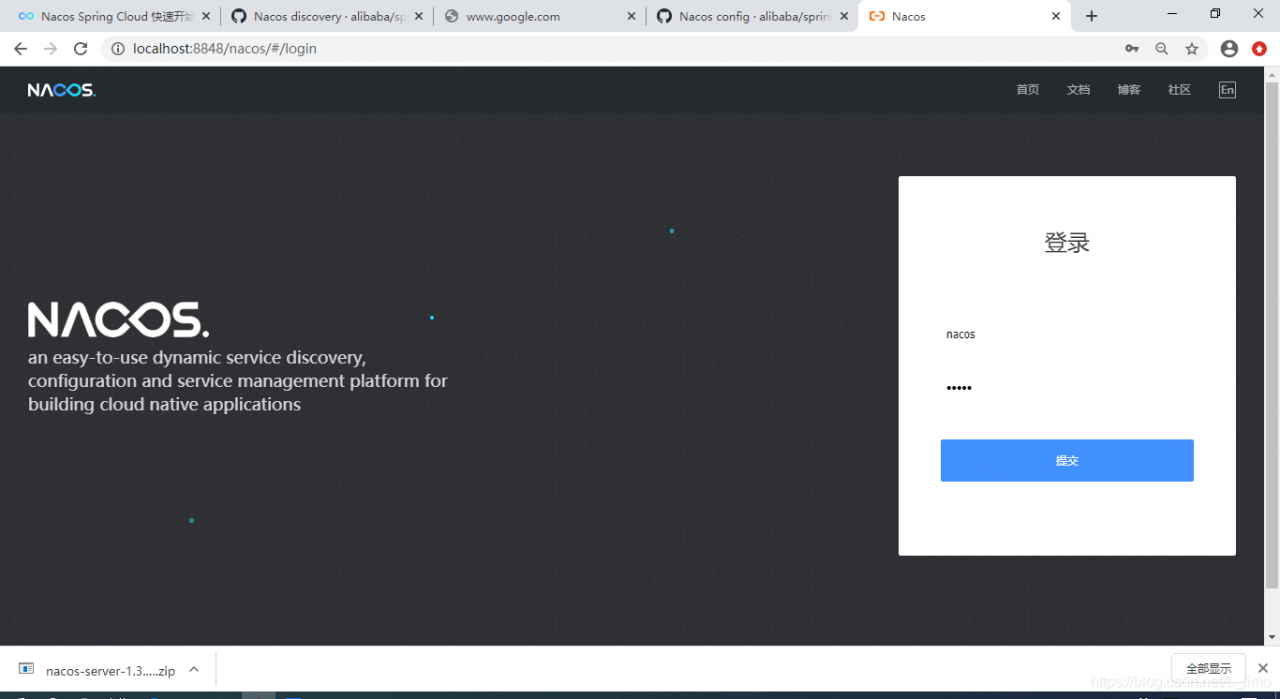Click text 'an easy-to-use dynamic service discovery,'
1280x699 pixels.
197,357
